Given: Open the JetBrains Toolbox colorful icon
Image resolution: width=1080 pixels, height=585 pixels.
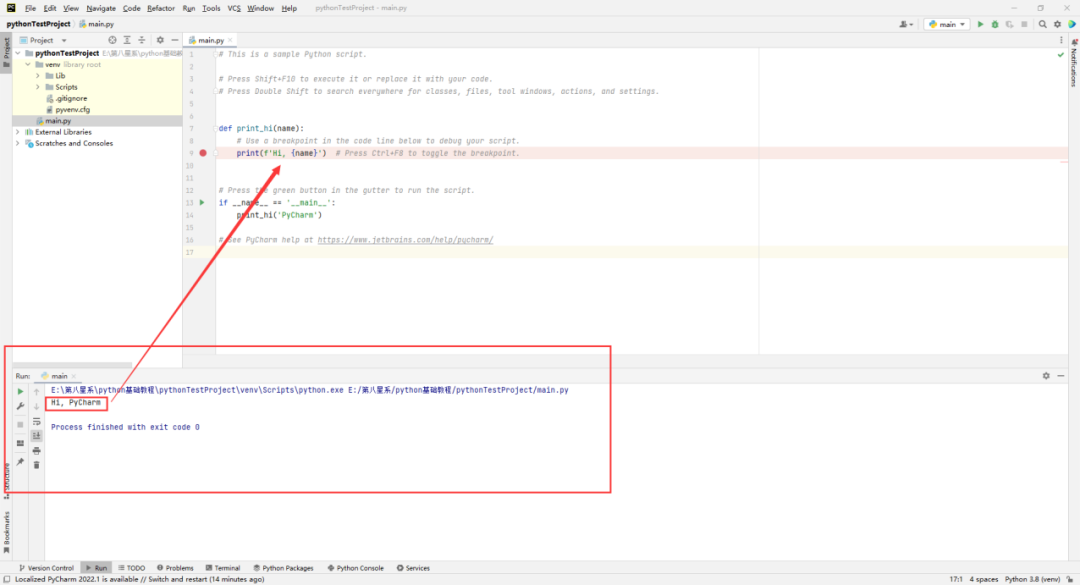Looking at the screenshot, I should coord(1072,24).
